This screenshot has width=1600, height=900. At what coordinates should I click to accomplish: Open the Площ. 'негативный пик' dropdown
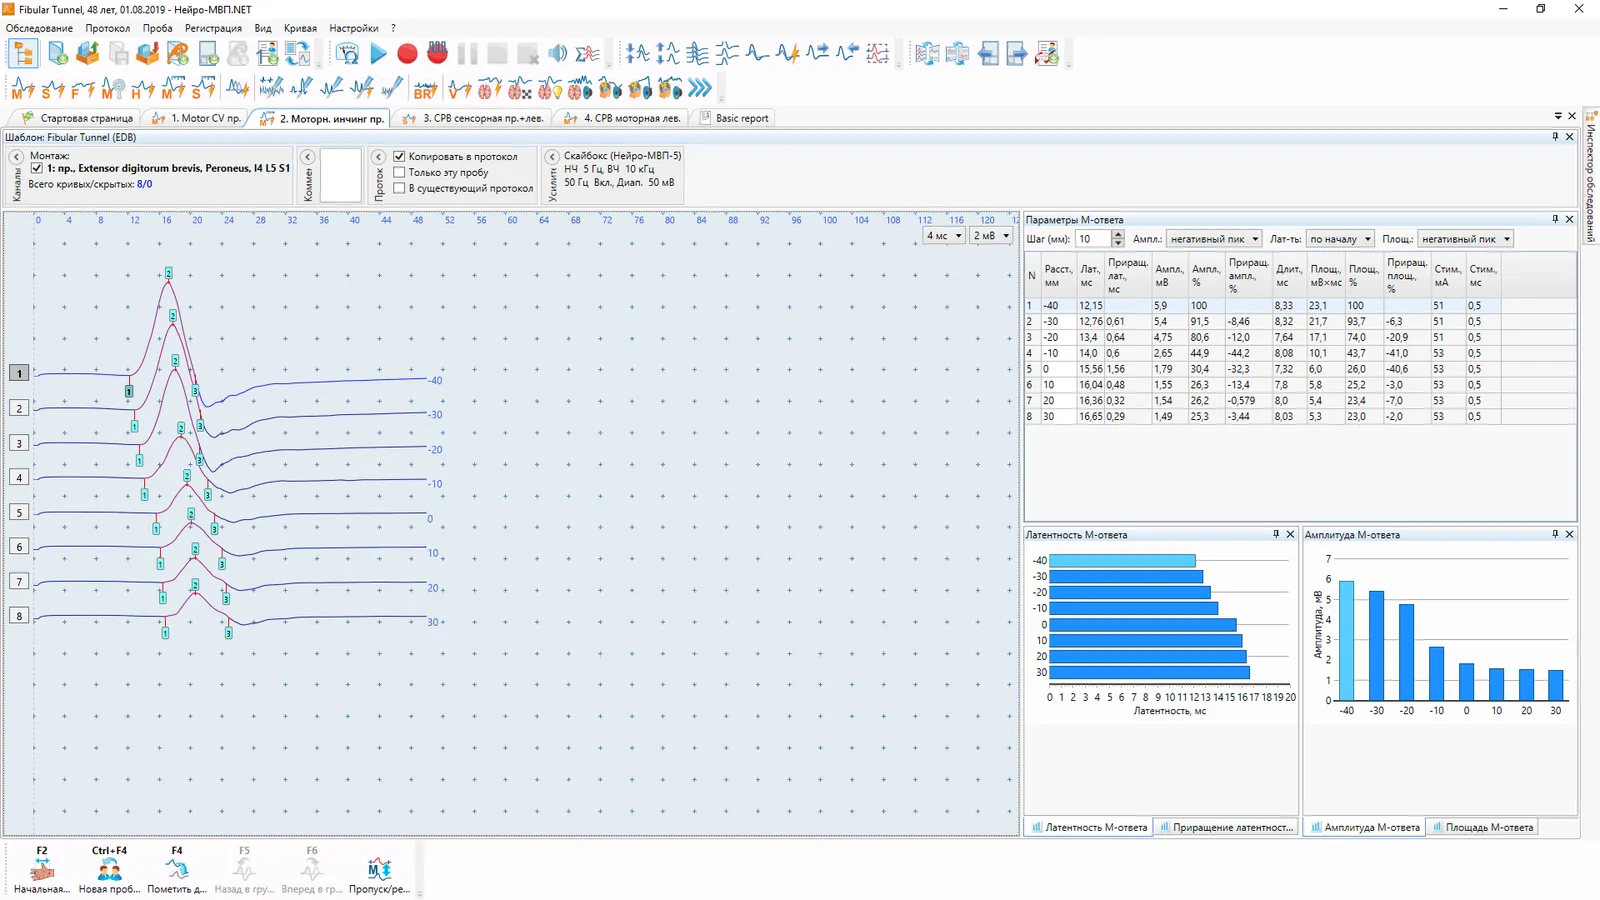[1465, 239]
